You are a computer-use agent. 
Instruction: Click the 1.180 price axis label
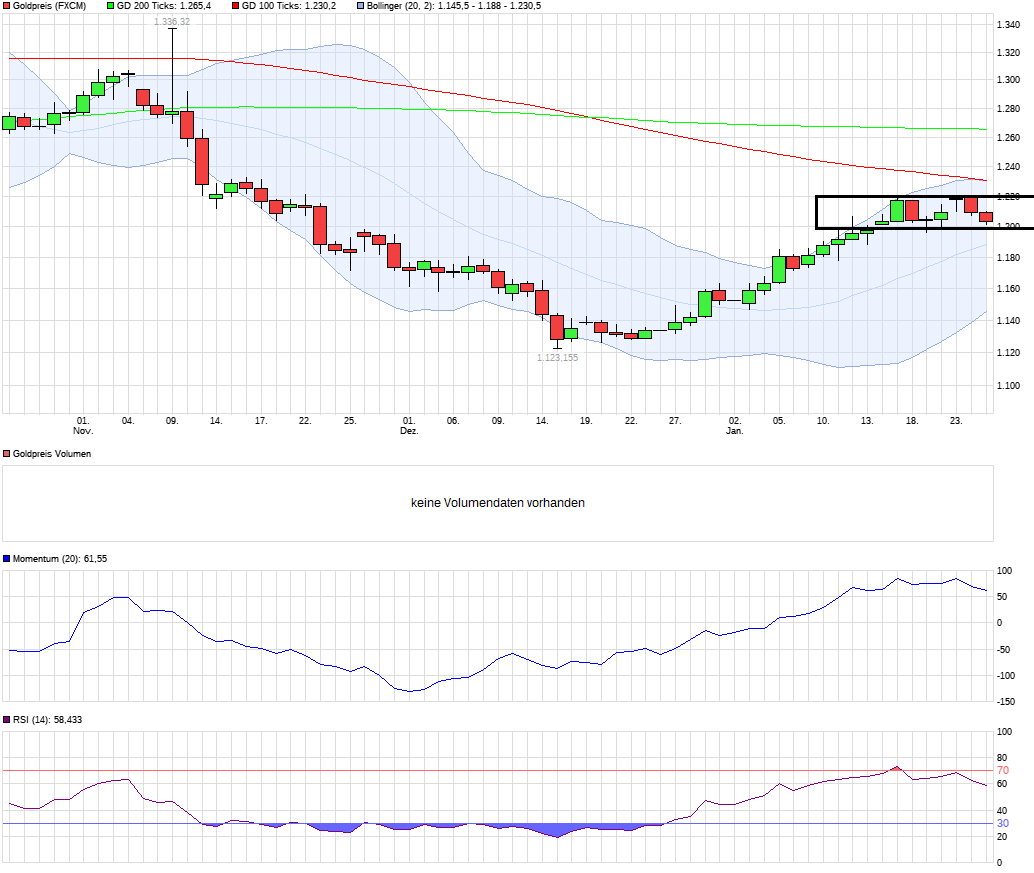(x=1008, y=258)
